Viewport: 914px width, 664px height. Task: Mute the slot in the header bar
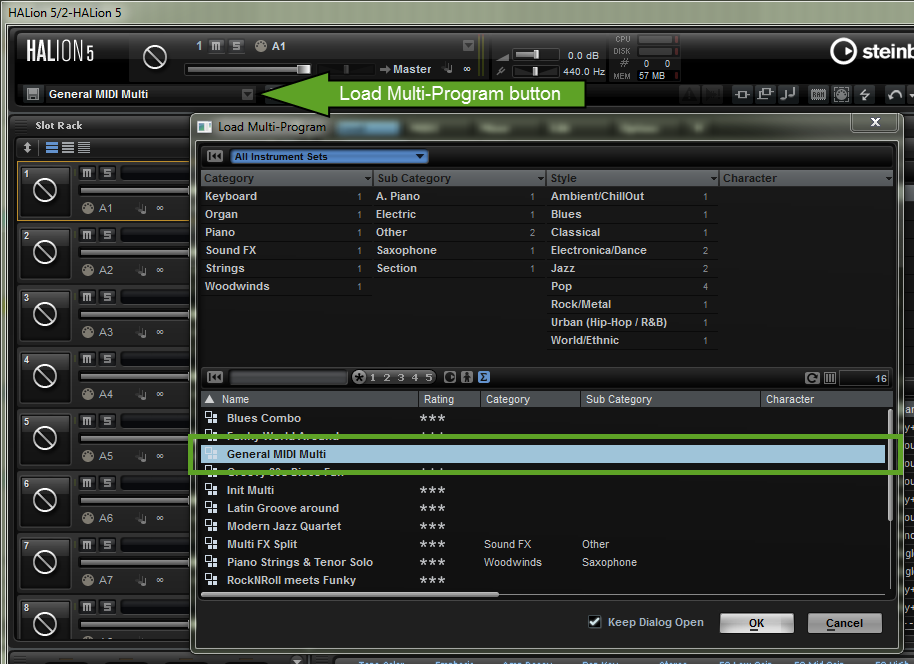tap(216, 46)
